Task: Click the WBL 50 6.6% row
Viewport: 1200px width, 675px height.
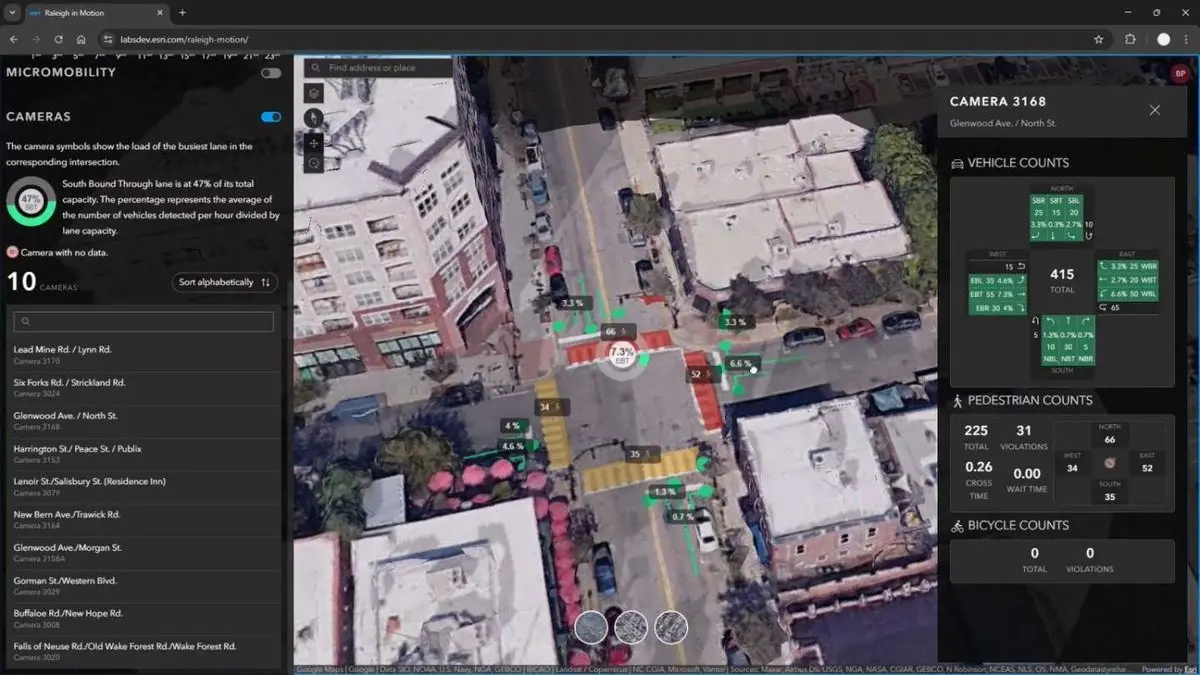Action: tap(1128, 294)
